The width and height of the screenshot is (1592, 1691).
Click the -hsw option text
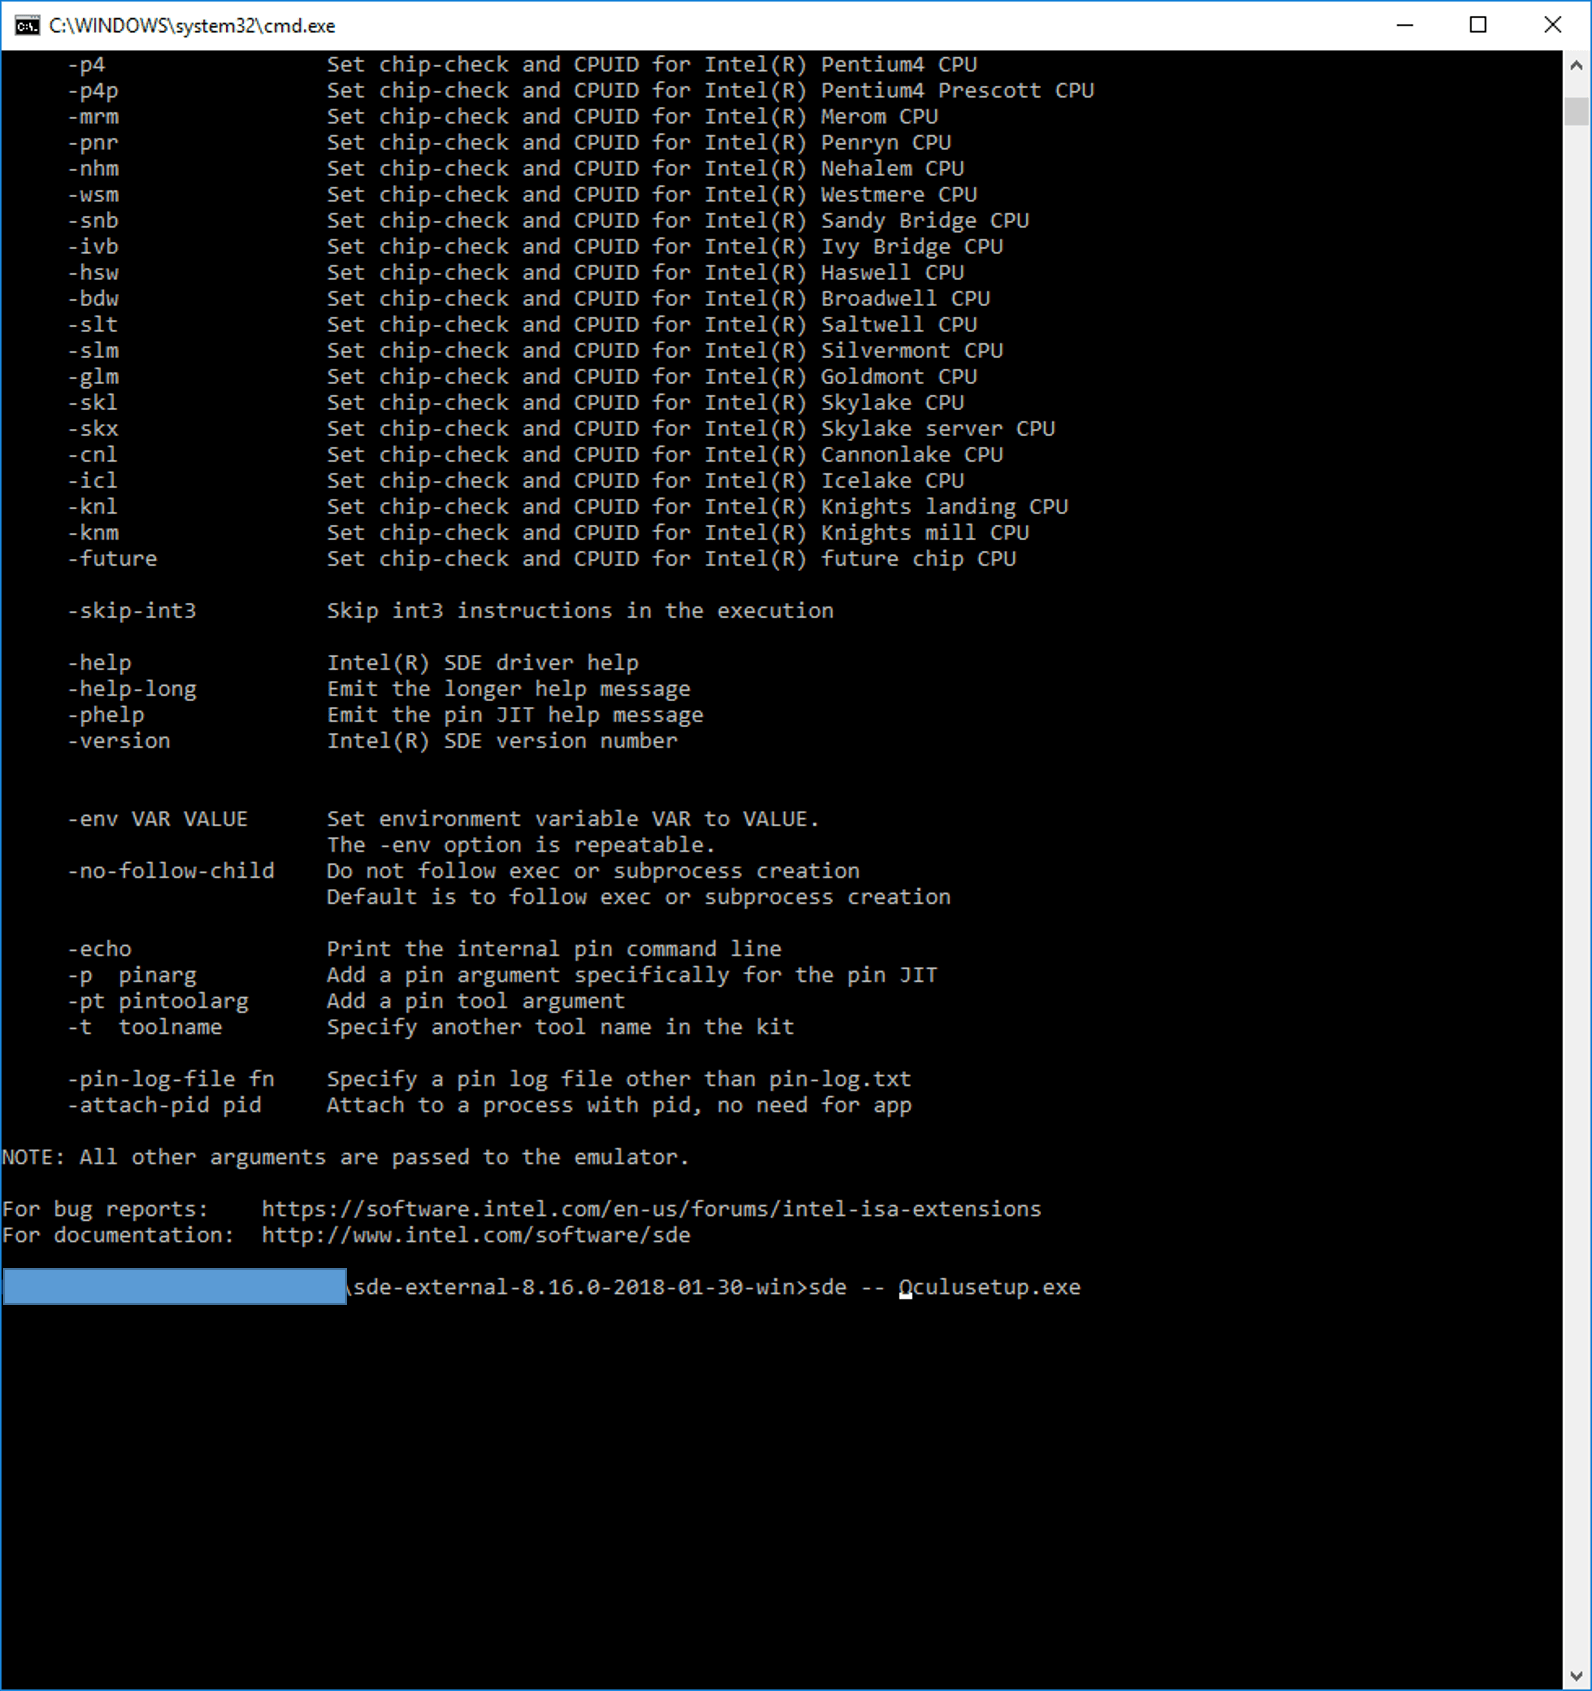(93, 273)
